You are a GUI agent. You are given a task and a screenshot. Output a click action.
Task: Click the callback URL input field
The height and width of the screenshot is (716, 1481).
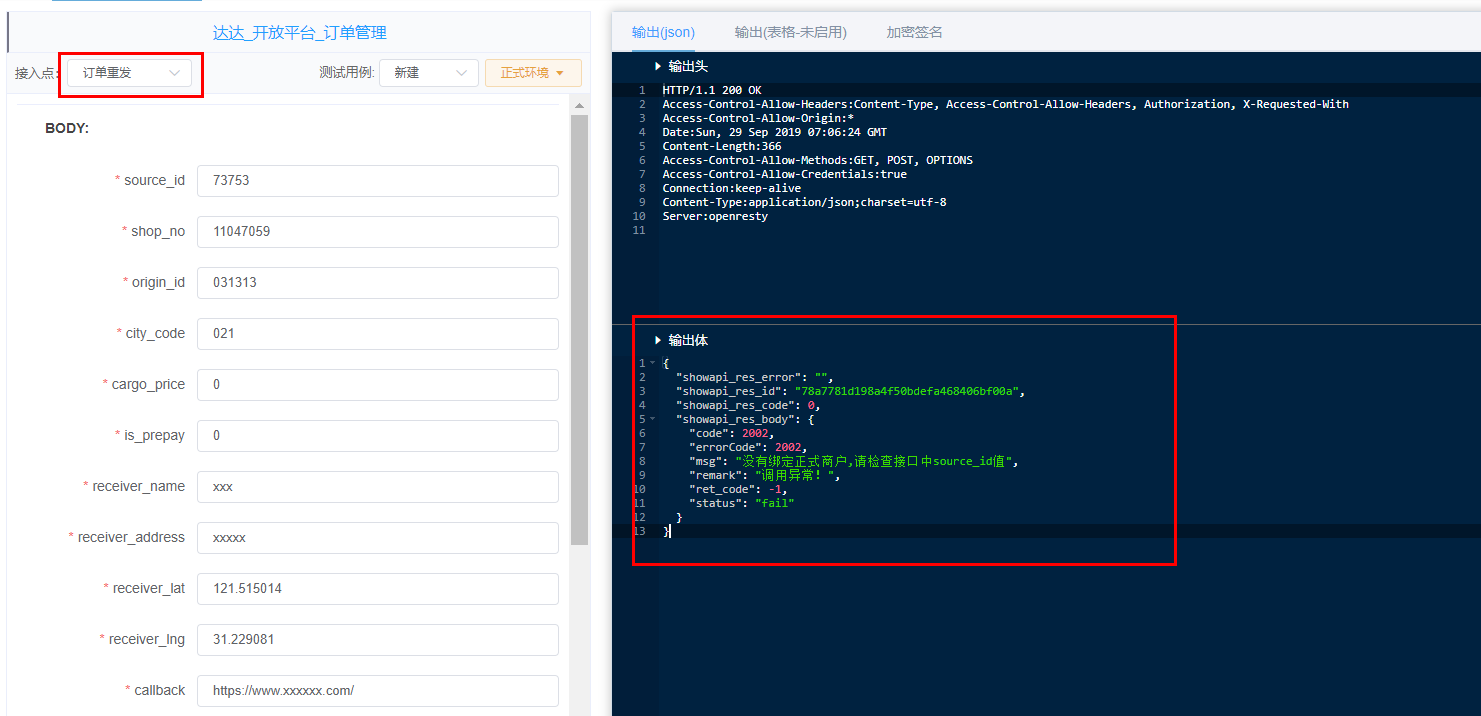(x=378, y=691)
